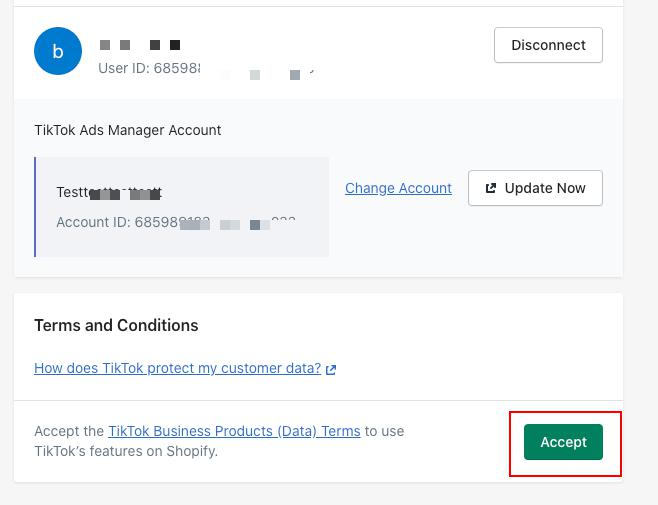Image resolution: width=658 pixels, height=505 pixels.
Task: Click the blue 'b' profile avatar
Action: (58, 51)
